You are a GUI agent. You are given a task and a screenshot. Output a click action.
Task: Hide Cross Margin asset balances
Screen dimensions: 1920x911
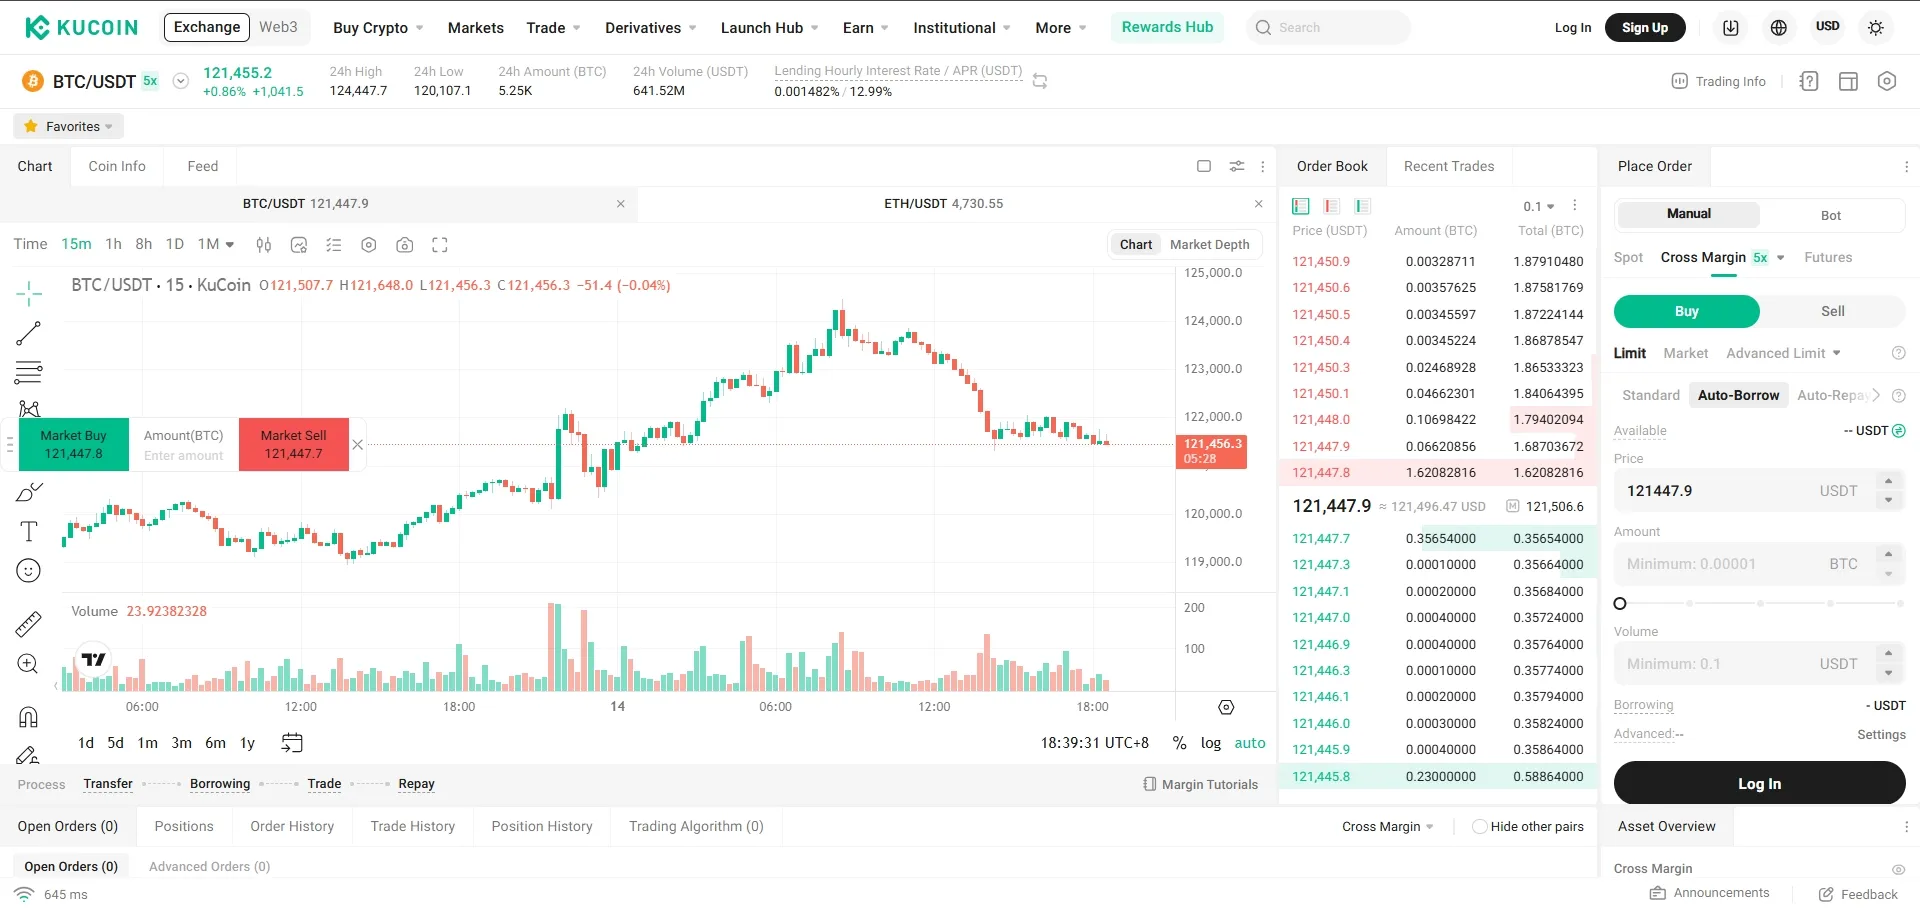(x=1898, y=870)
